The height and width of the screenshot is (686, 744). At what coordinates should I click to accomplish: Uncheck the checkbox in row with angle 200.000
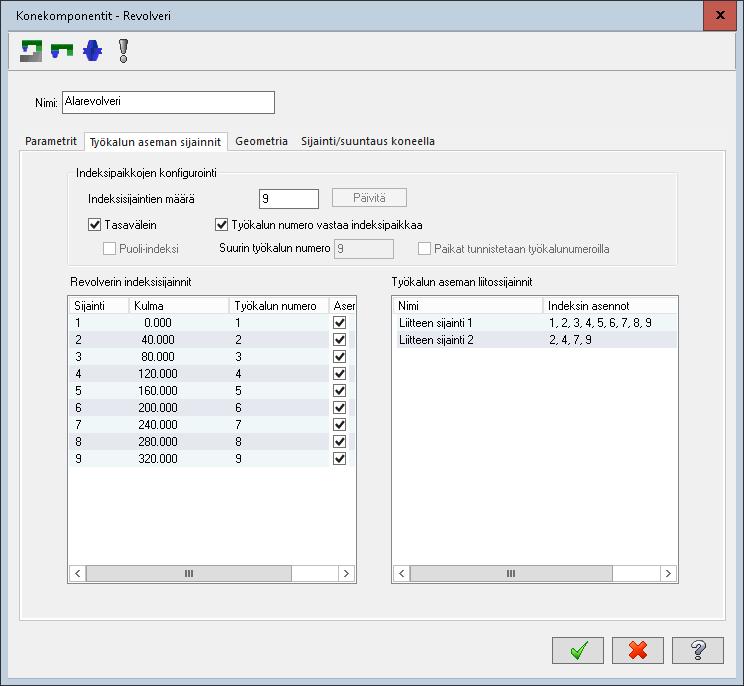pyautogui.click(x=339, y=408)
